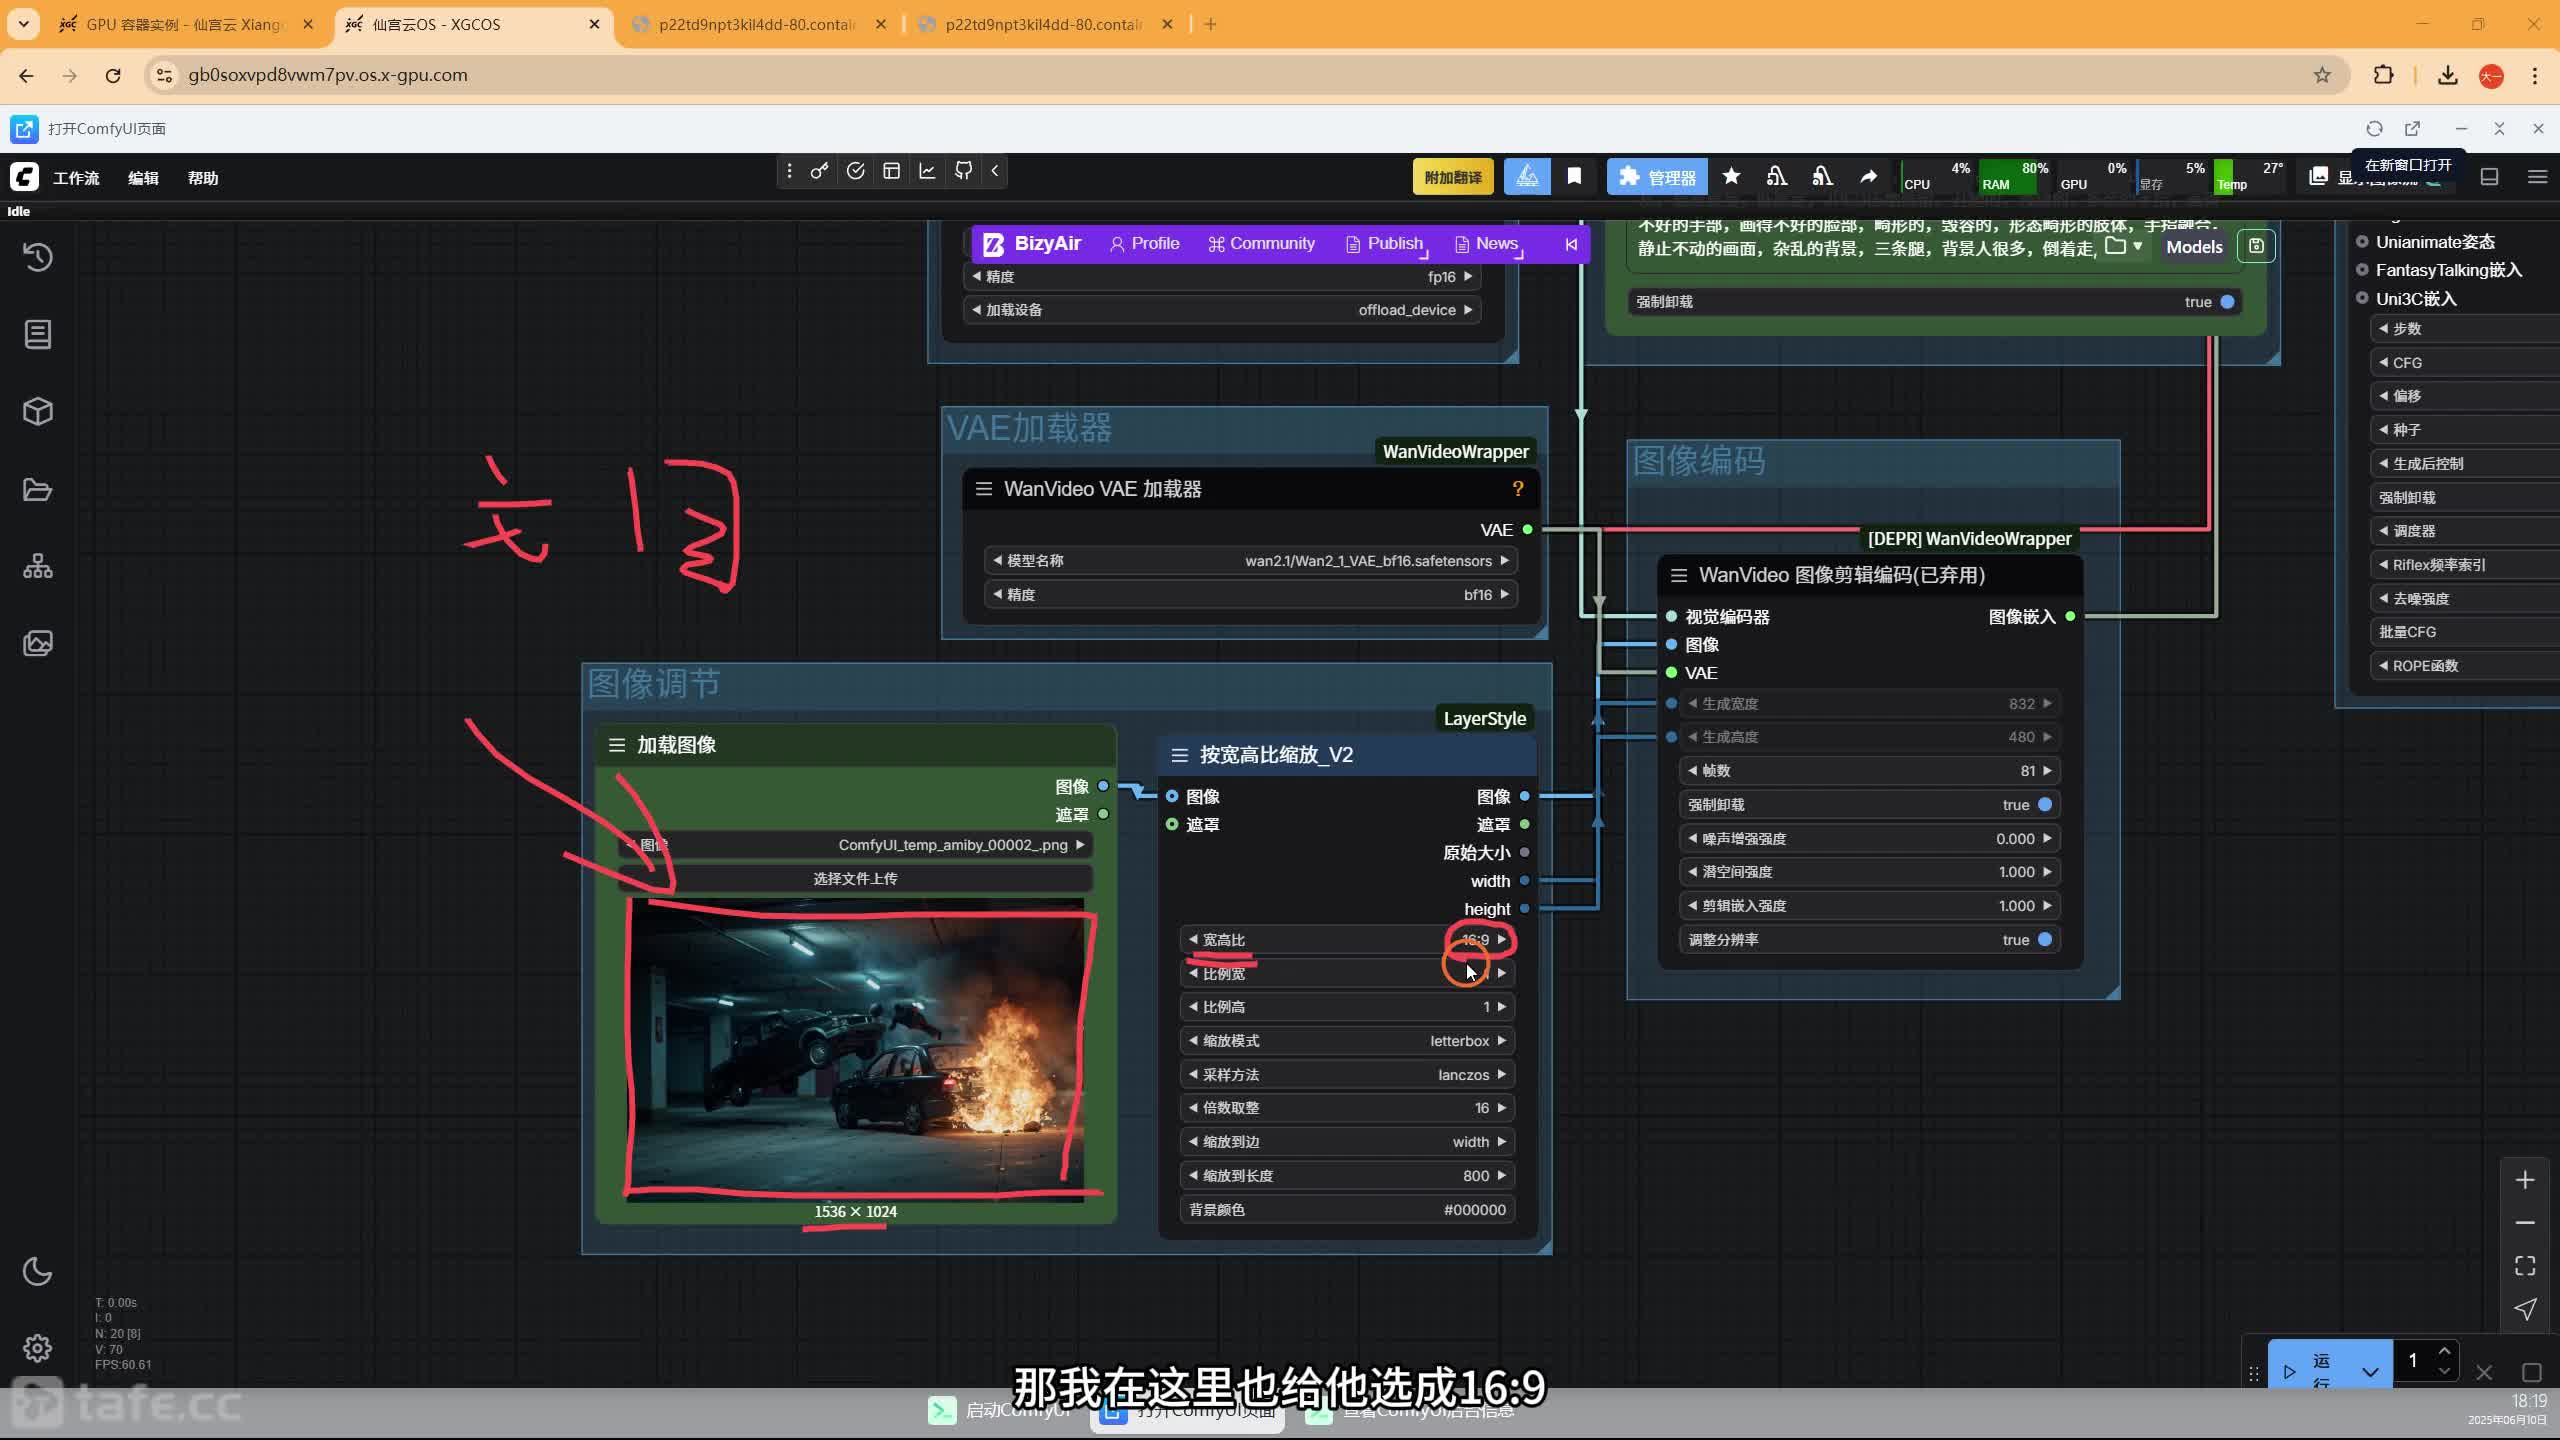Fit view with the canvas frame icon
The image size is (2560, 1440).
tap(2525, 1266)
